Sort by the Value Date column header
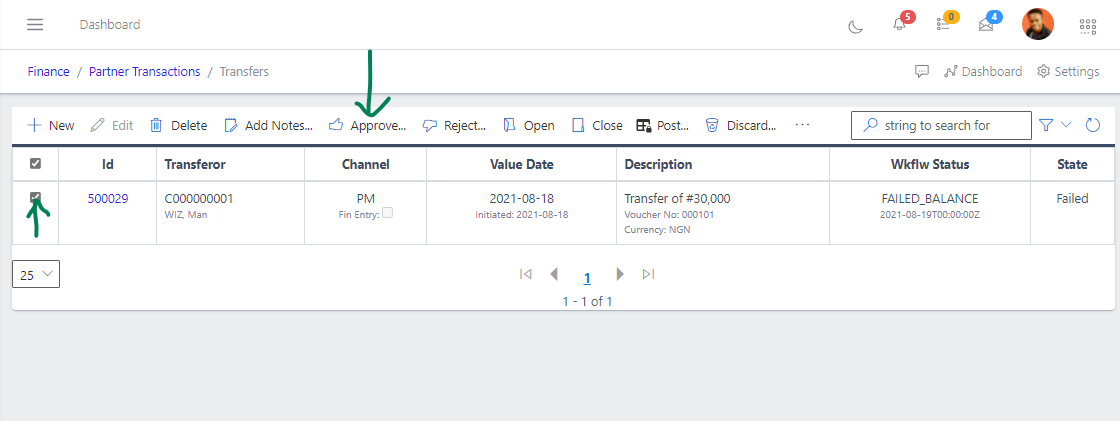This screenshot has height=421, width=1120. [x=521, y=164]
